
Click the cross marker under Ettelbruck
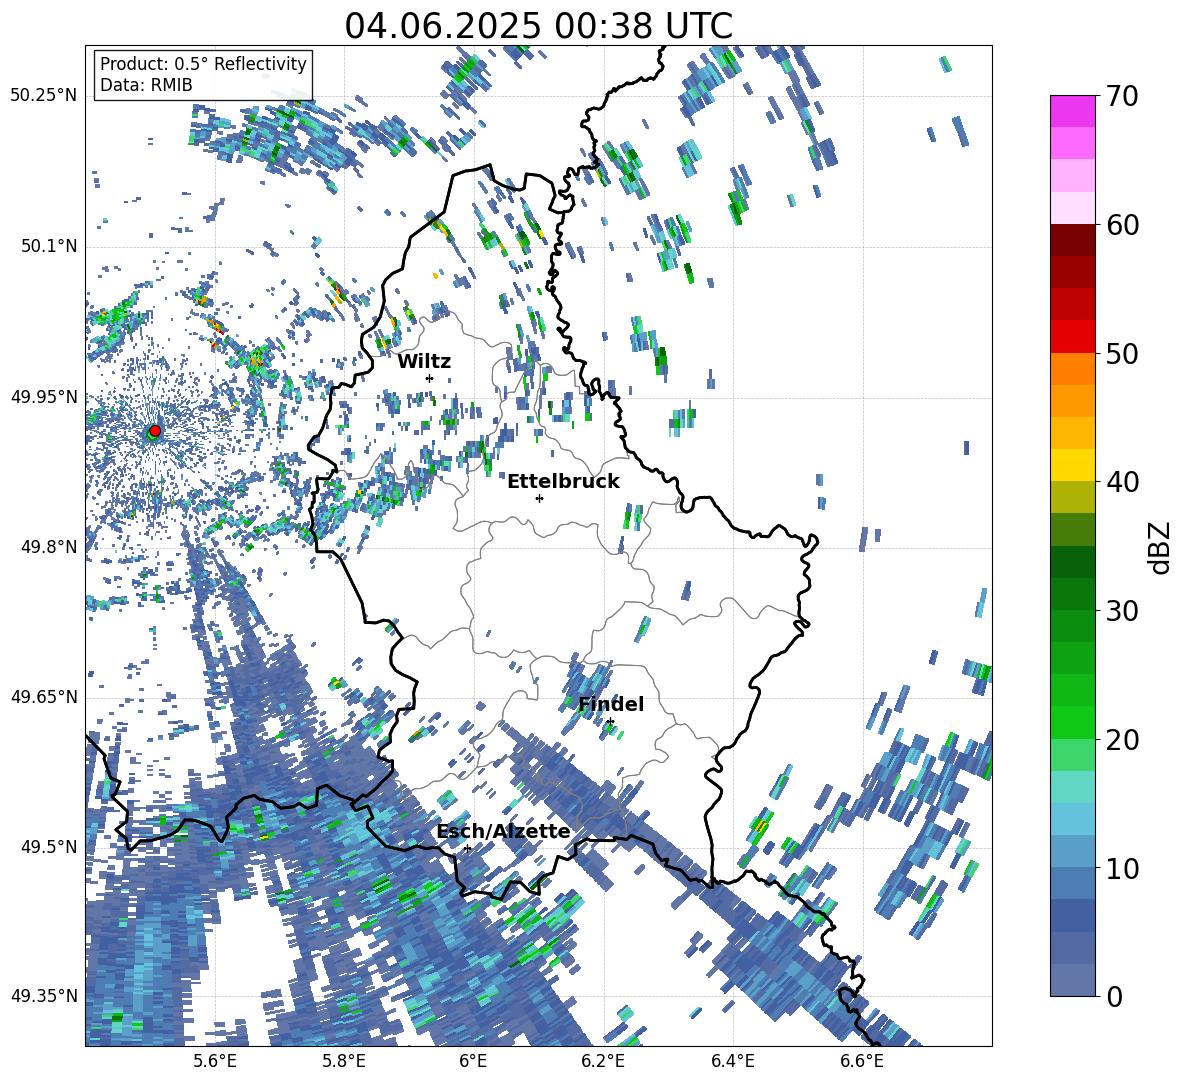click(539, 498)
